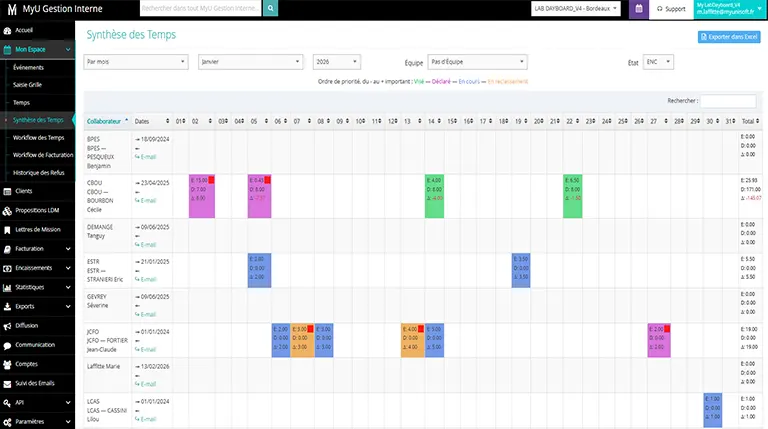The image size is (768, 429).
Task: Click the Encaissements sidebar icon
Action: tap(7, 268)
